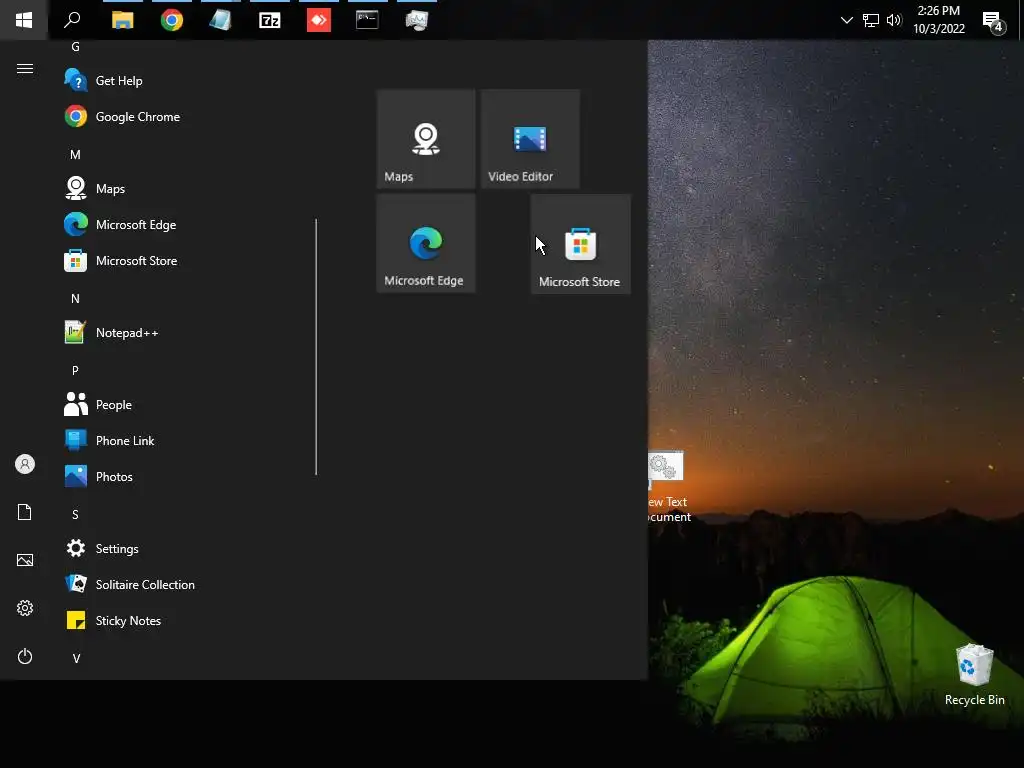Expand the Start menu hamburger navigation
The height and width of the screenshot is (768, 1024).
pyautogui.click(x=25, y=69)
